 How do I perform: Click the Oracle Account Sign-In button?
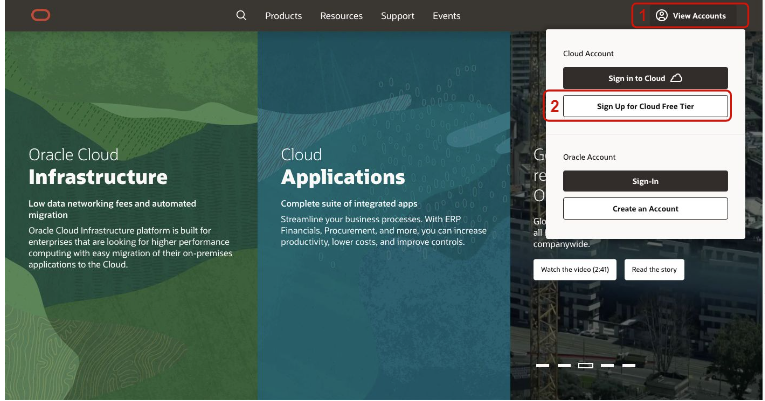(x=645, y=181)
